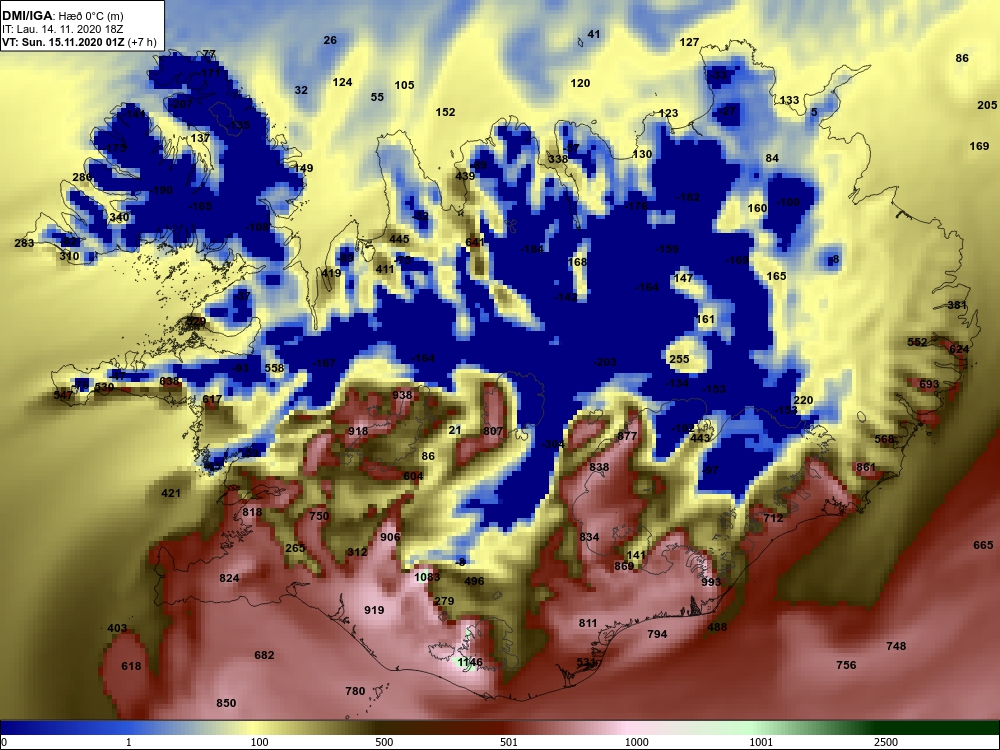Click the map value '938'
Image resolution: width=1000 pixels, height=750 pixels.
click(402, 395)
